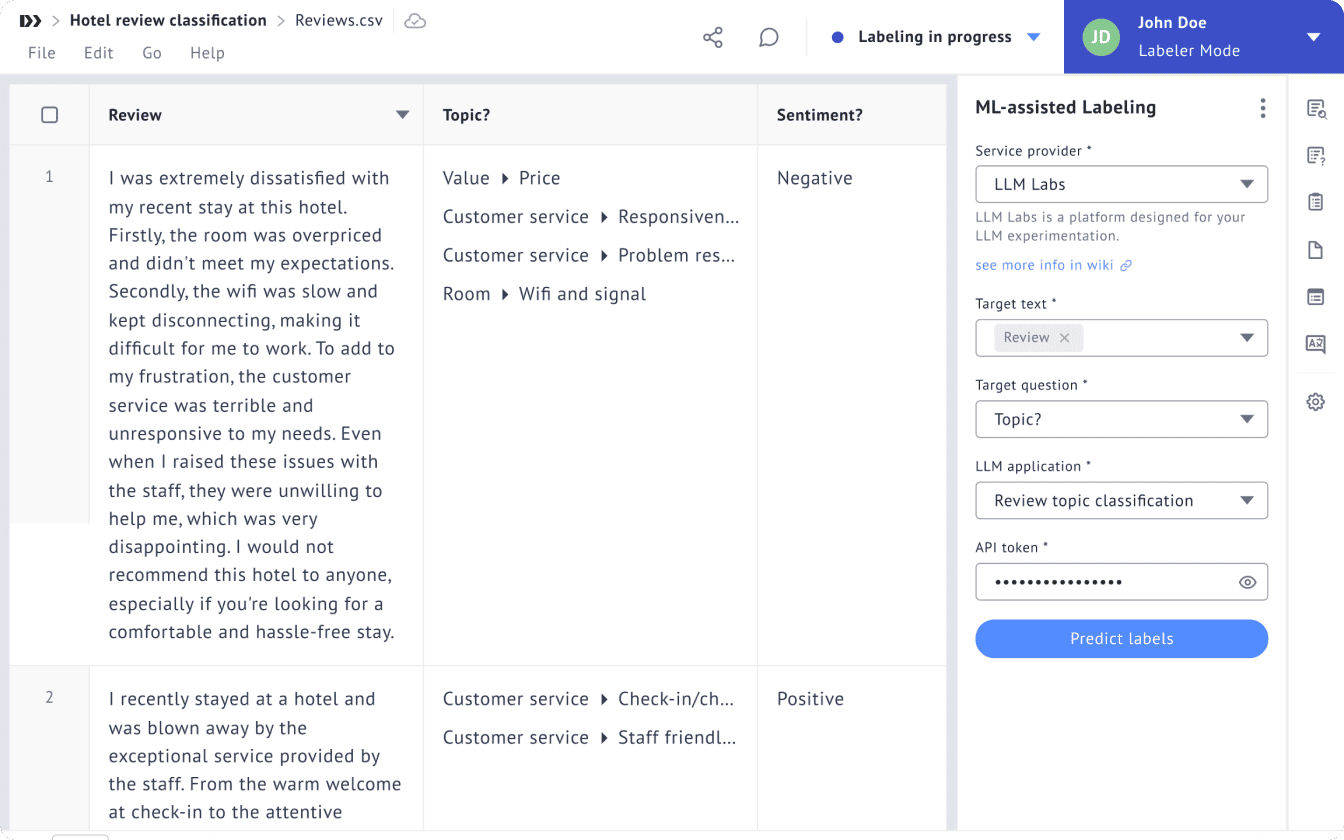
Task: Click external link icon next to wiki link
Action: pyautogui.click(x=1126, y=266)
